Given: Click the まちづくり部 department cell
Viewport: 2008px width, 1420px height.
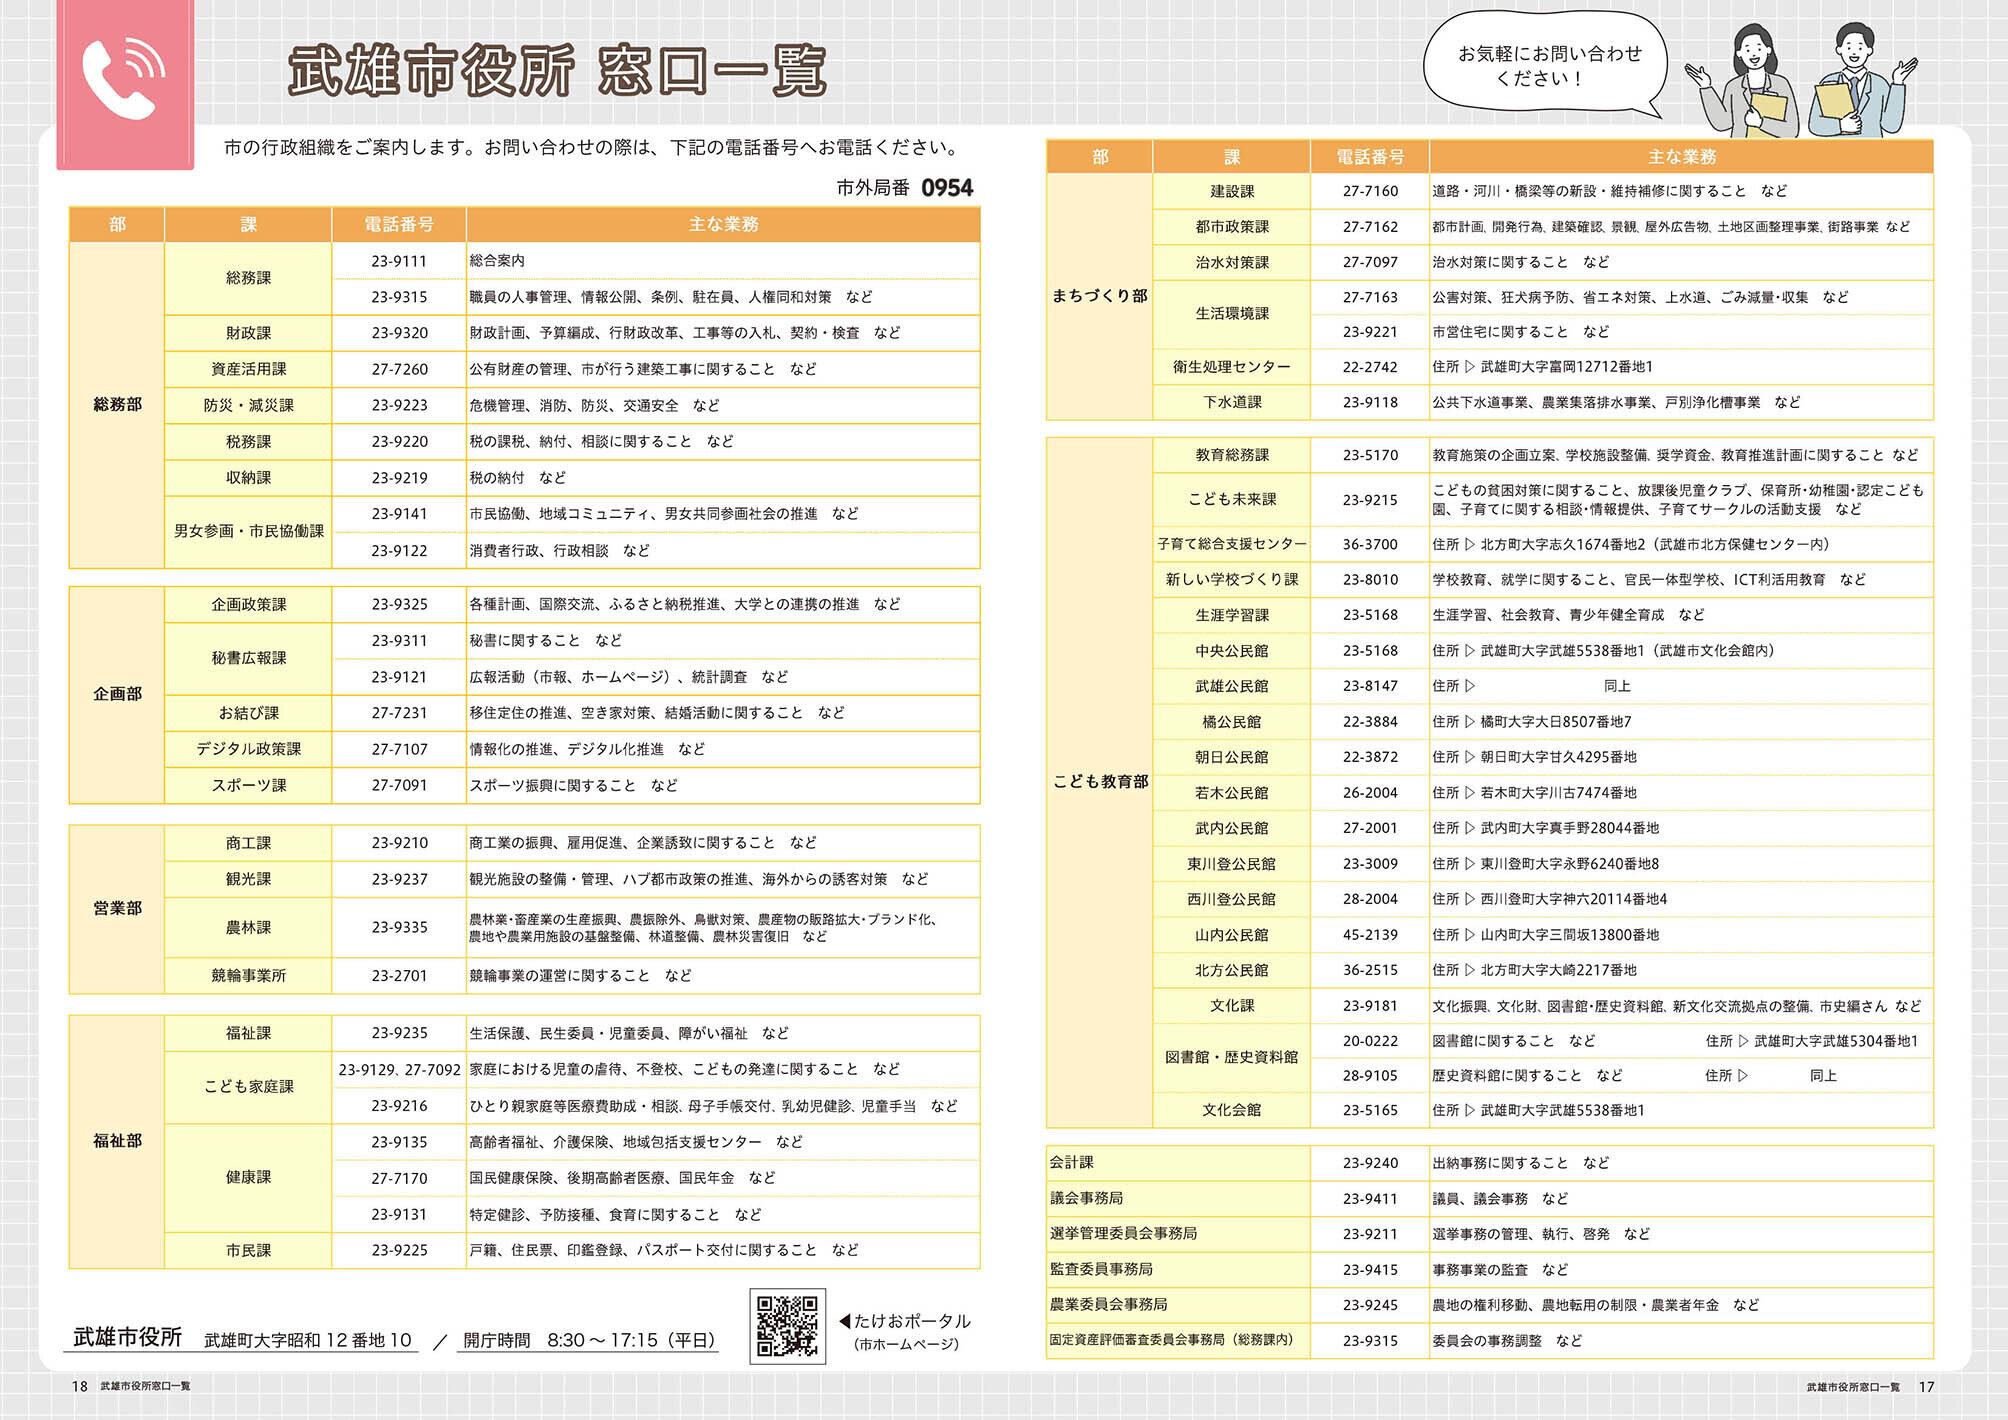Looking at the screenshot, I should pos(1099,296).
